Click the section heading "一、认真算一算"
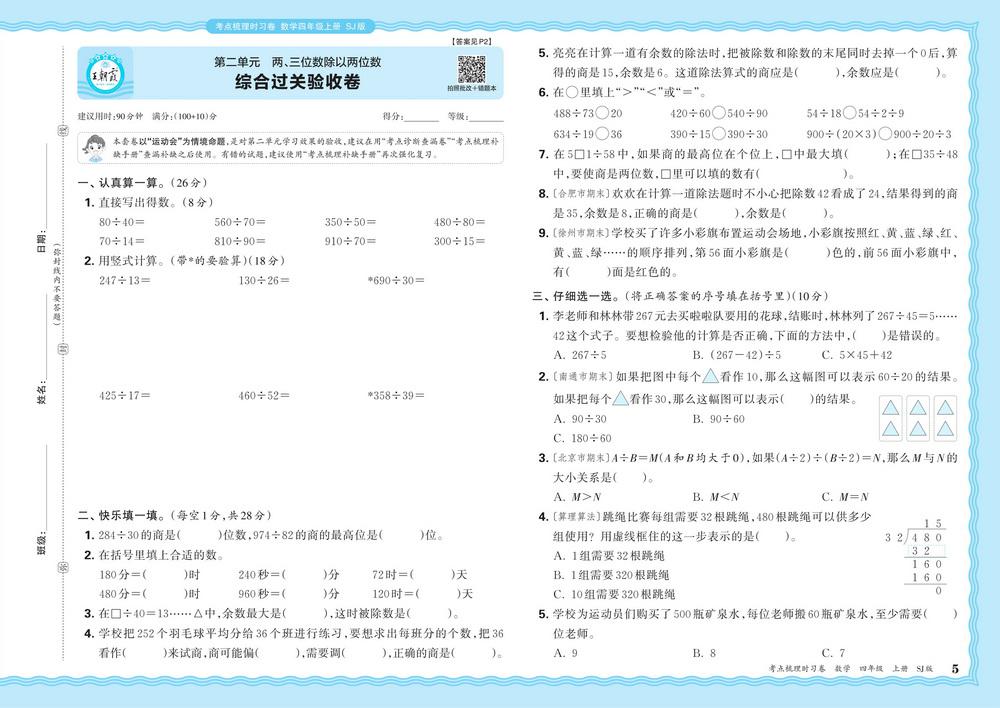This screenshot has width=1000, height=708. (119, 182)
